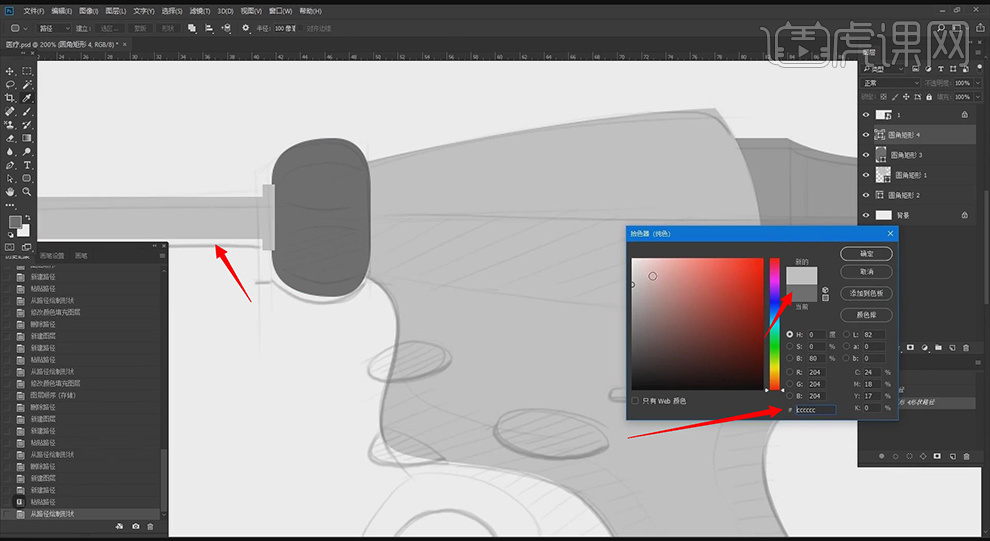Hide the 圆角矩形 1 layer
Viewport: 990px width, 541px height.
(x=866, y=175)
